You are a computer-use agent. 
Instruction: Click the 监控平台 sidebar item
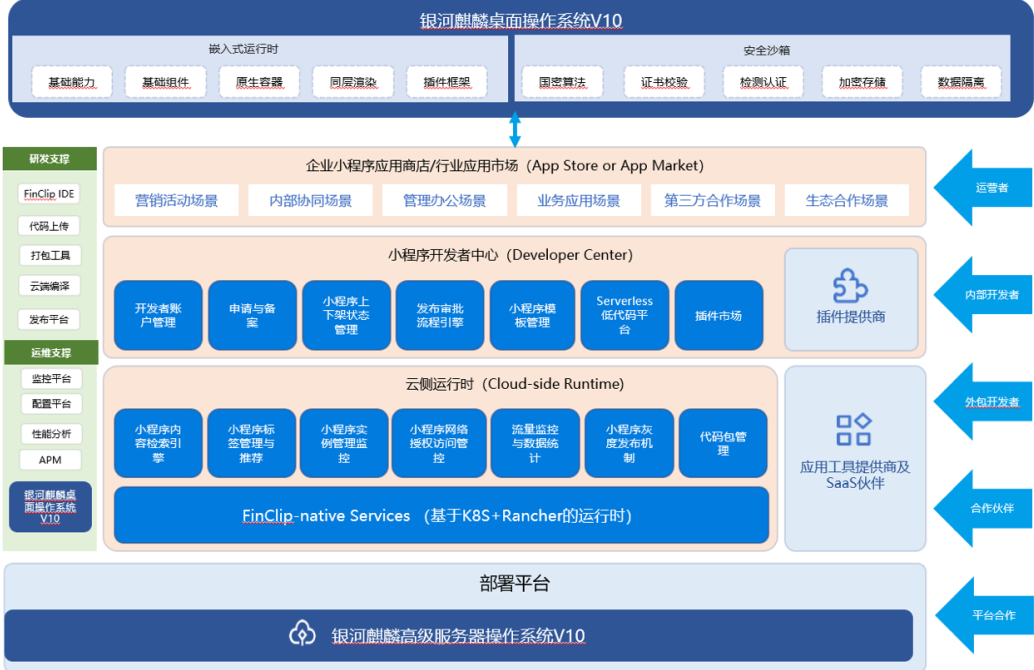coord(50,379)
